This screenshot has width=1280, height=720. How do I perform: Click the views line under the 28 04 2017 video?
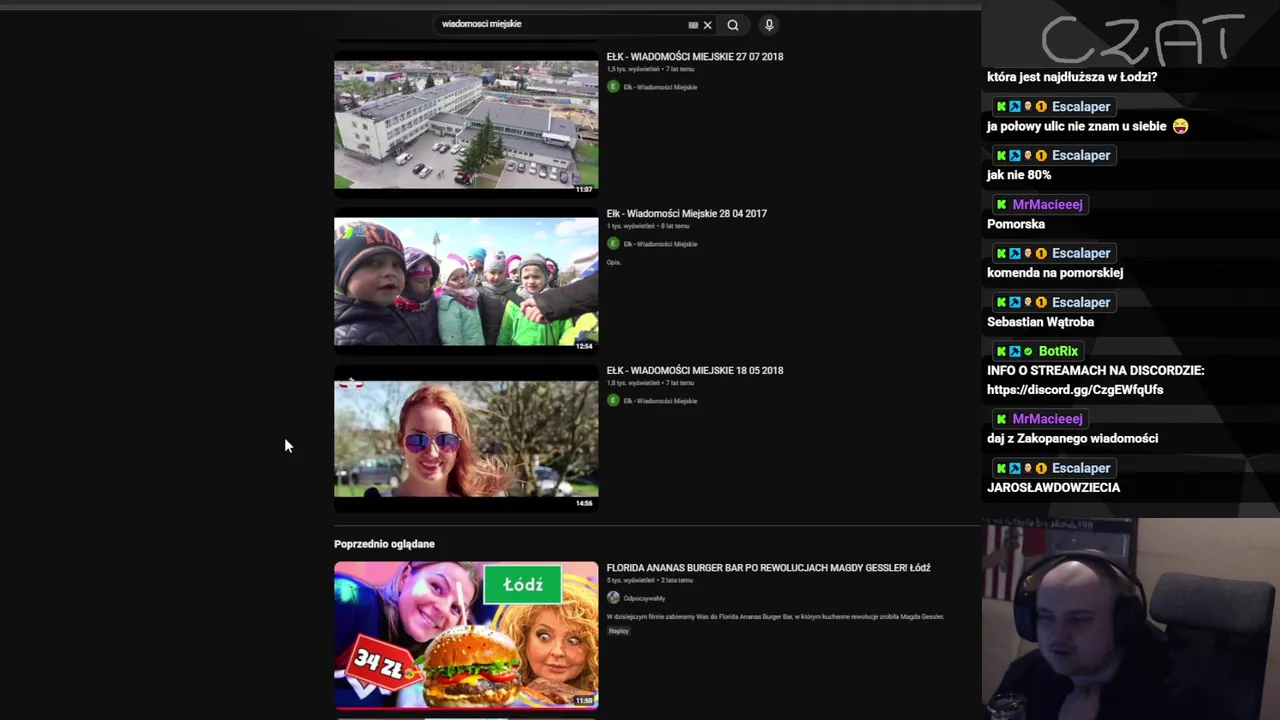pos(648,226)
